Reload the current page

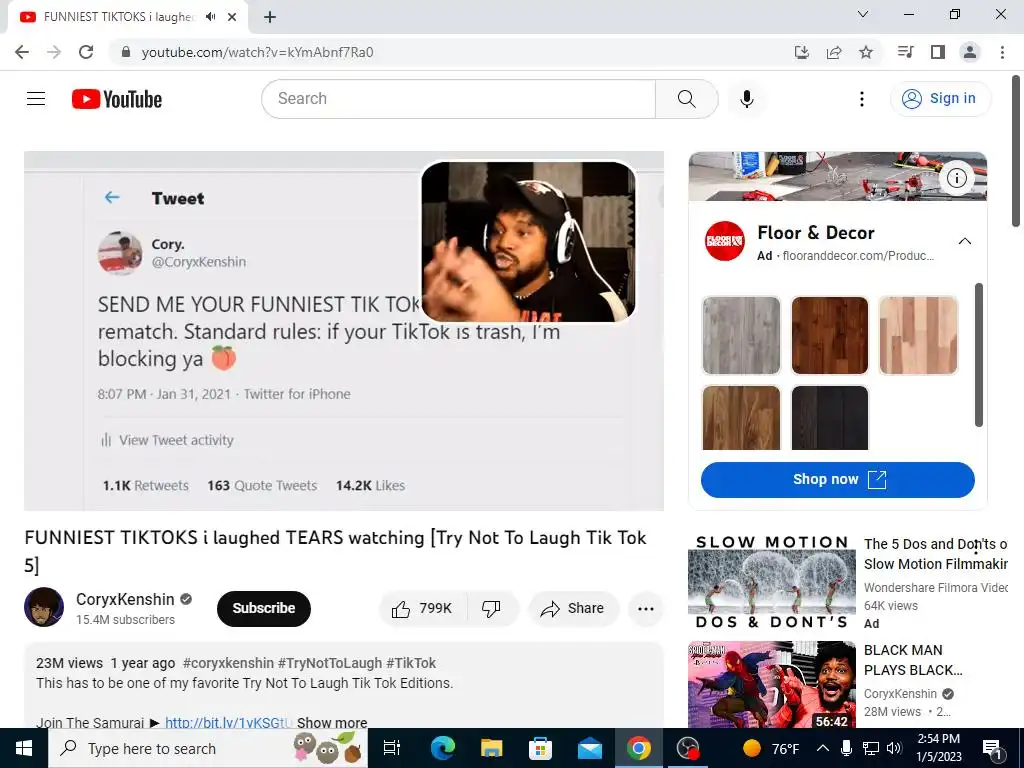pyautogui.click(x=86, y=52)
